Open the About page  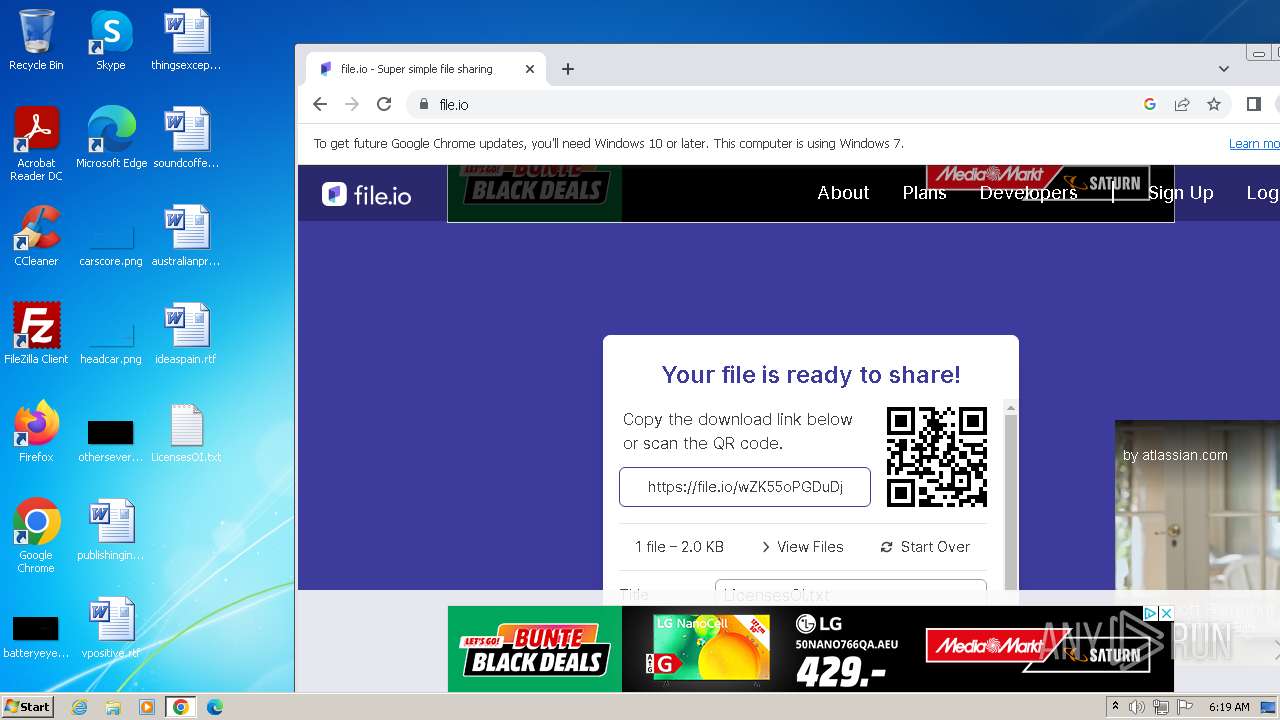tap(843, 193)
